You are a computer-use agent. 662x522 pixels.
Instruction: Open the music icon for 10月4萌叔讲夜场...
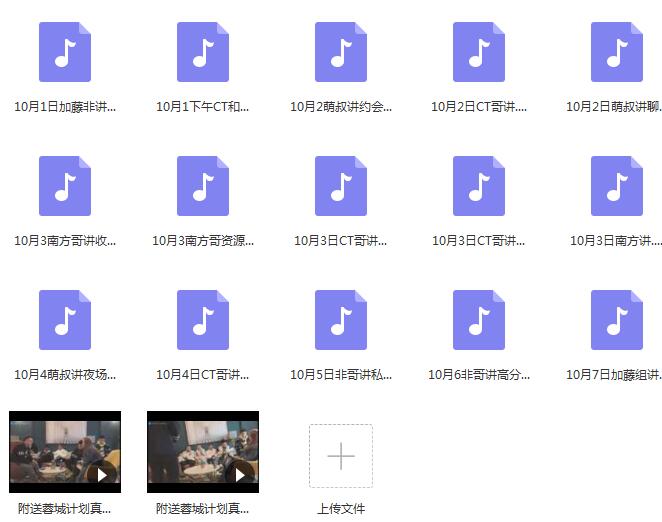click(65, 320)
